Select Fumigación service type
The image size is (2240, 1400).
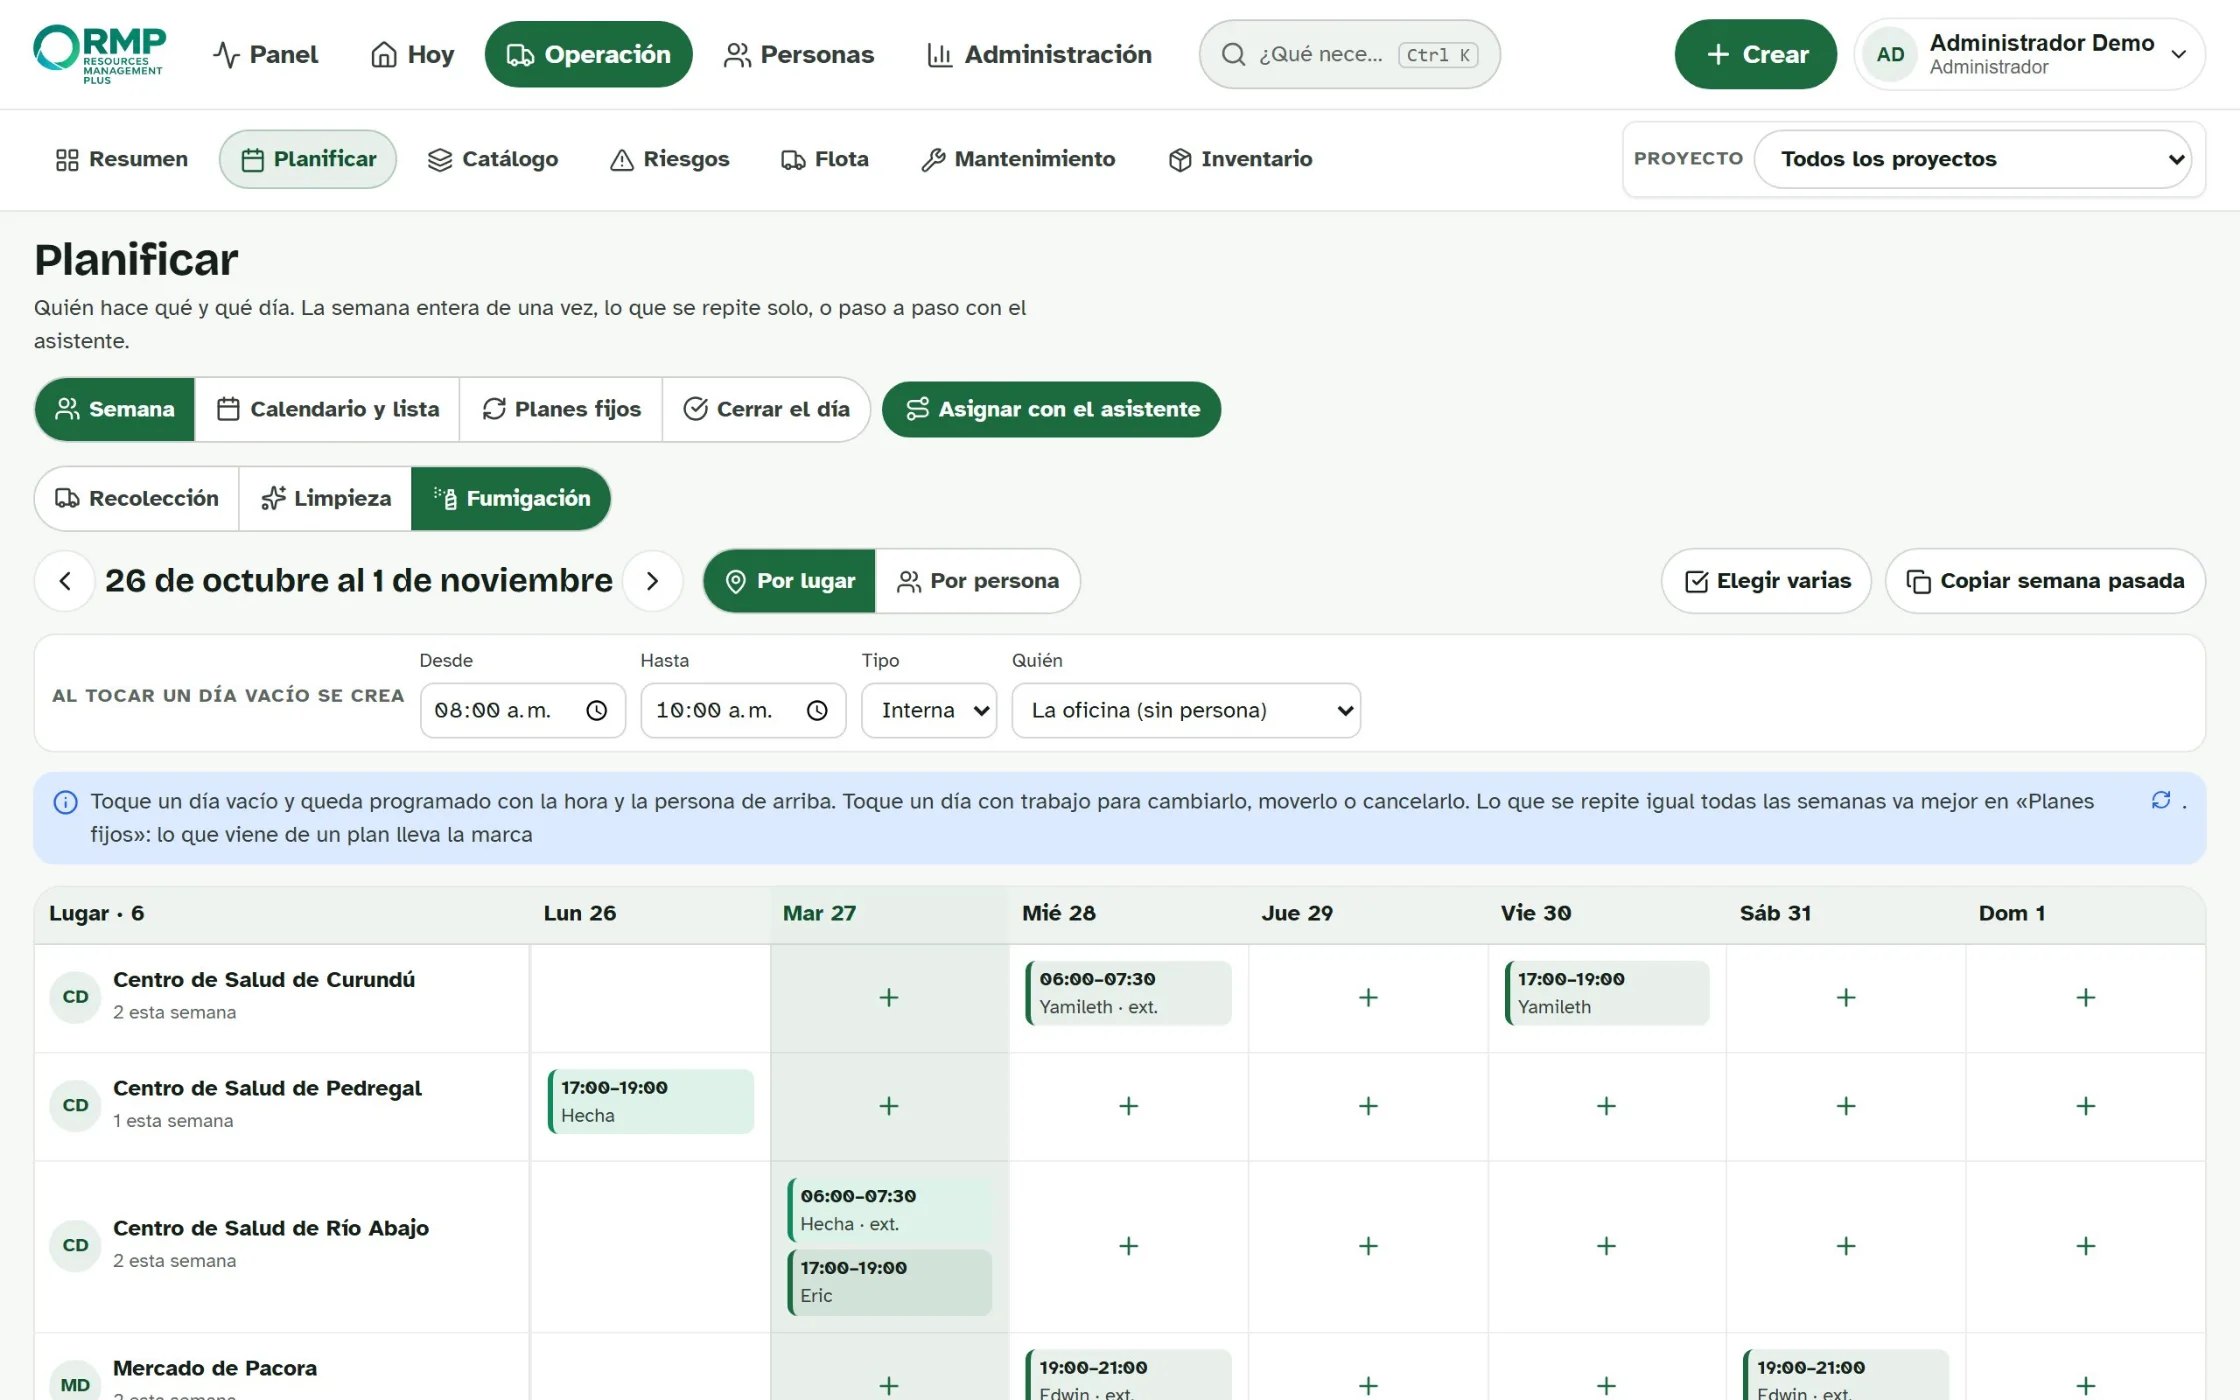coord(511,498)
